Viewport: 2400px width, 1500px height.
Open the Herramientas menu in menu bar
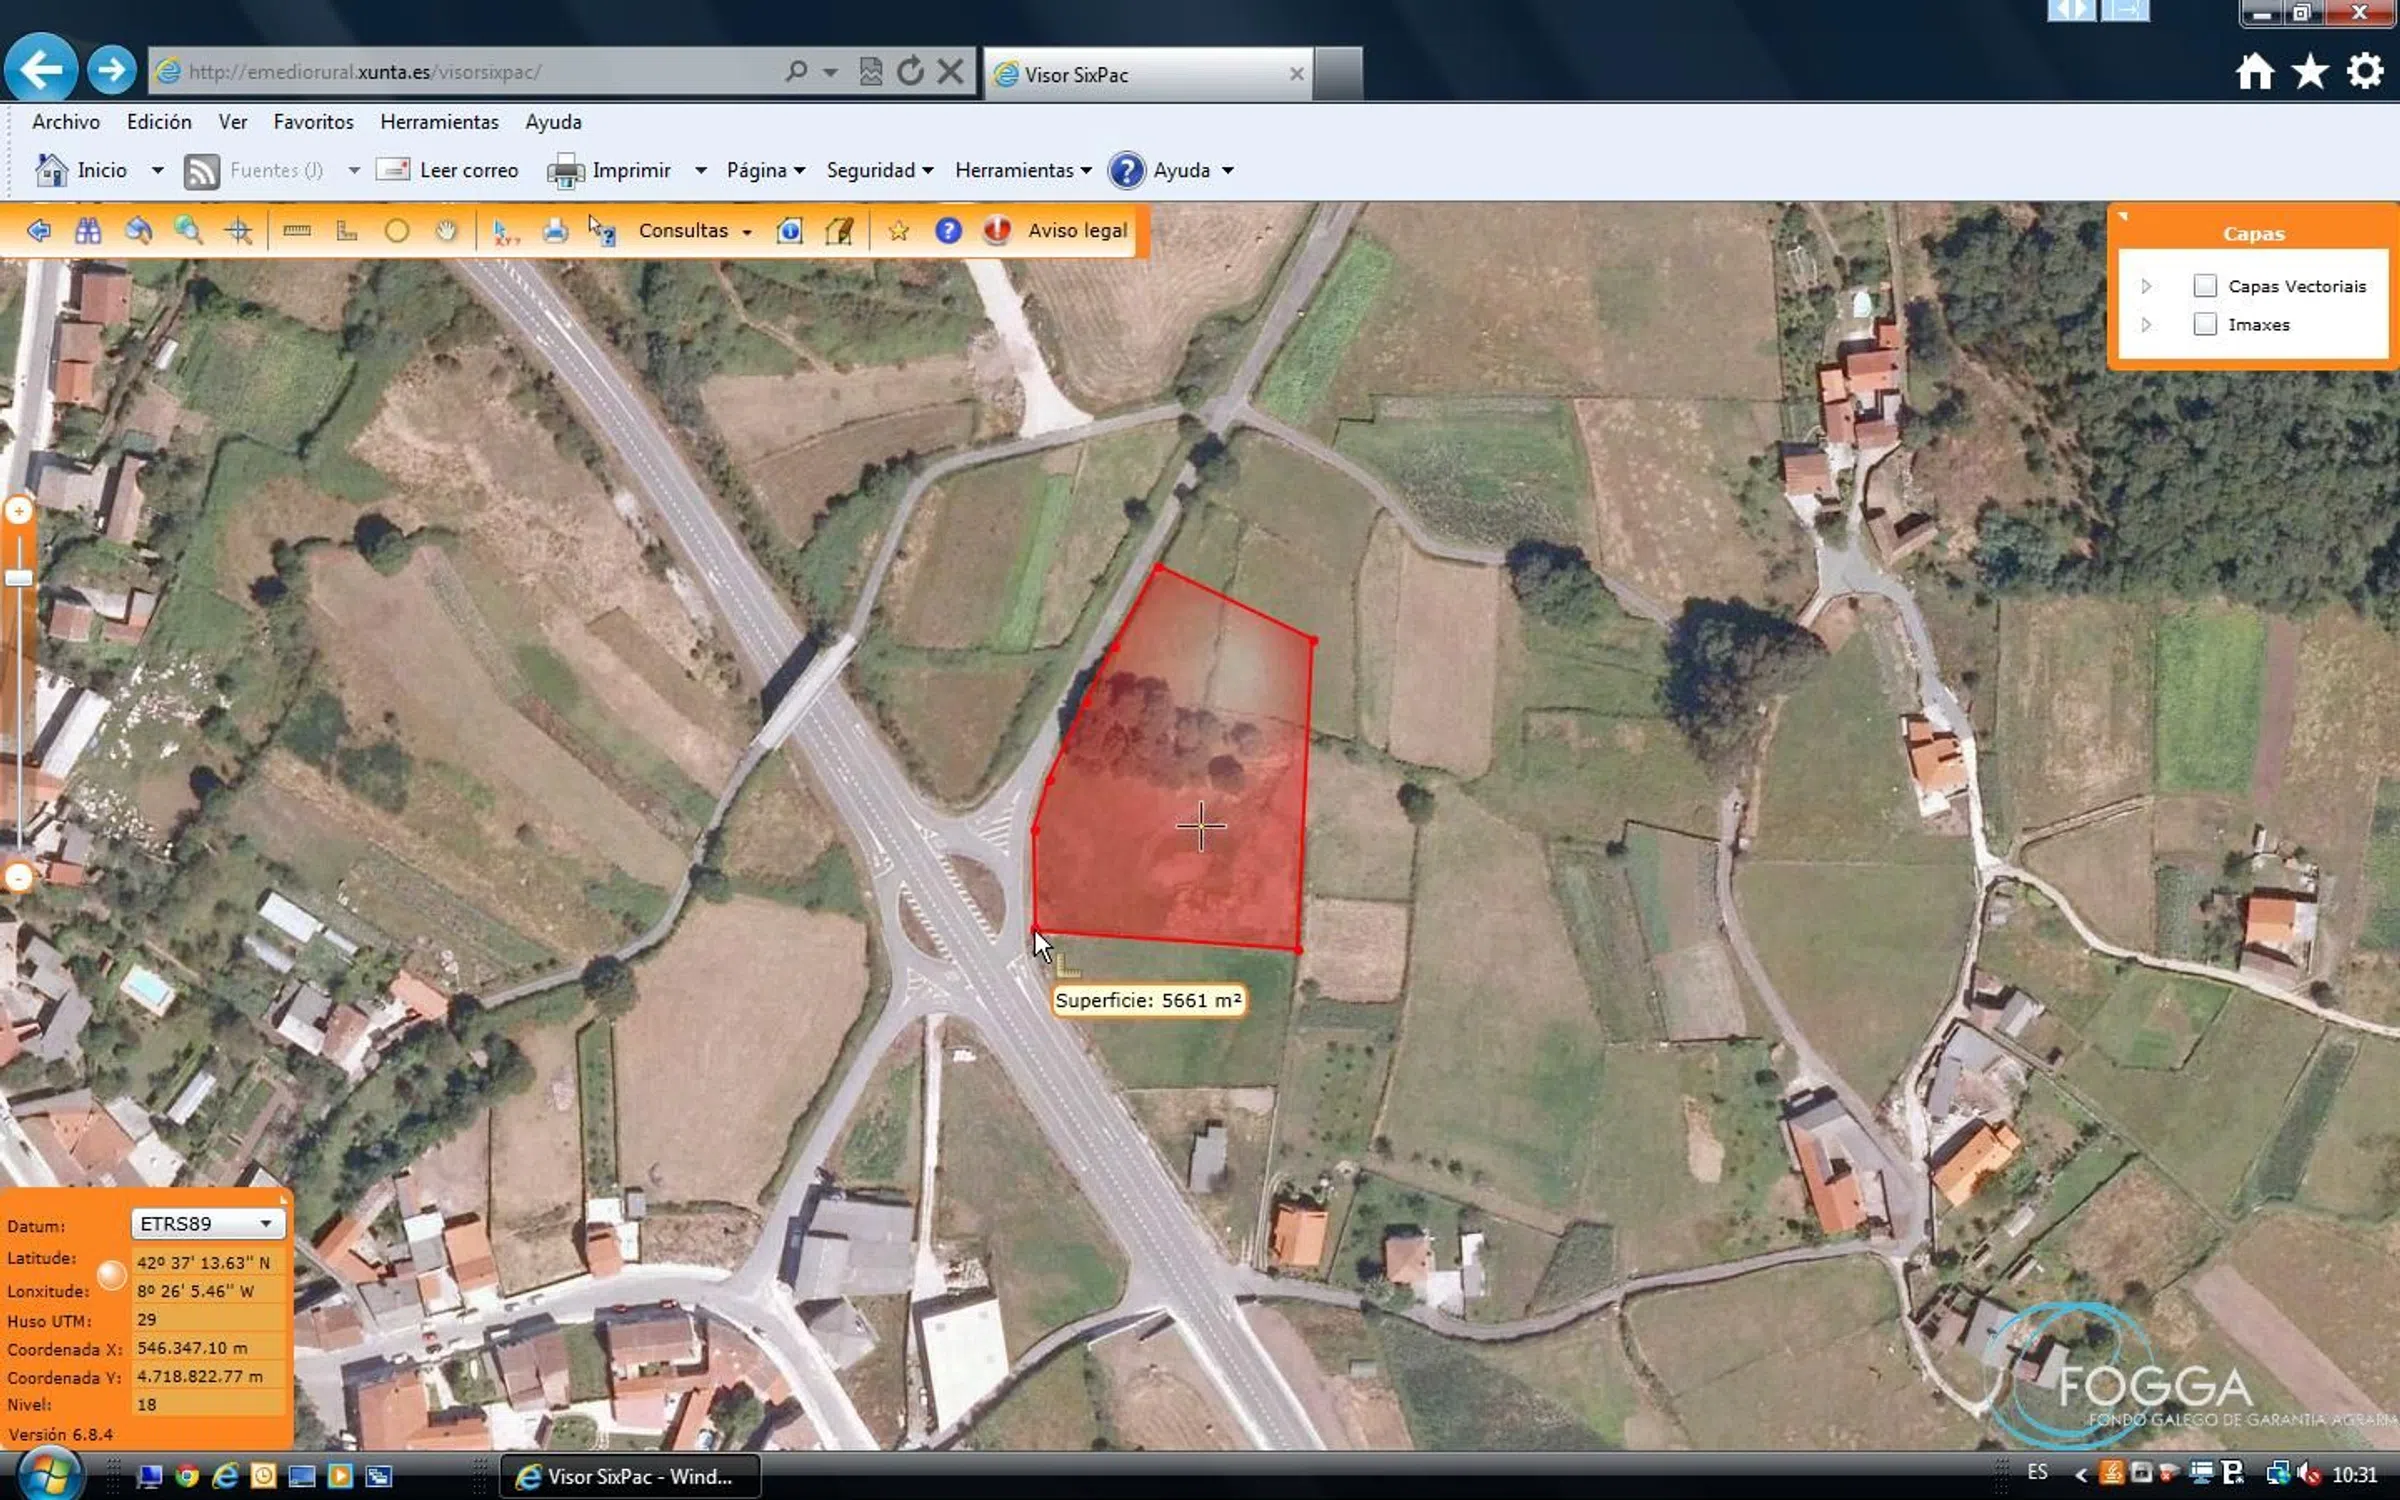coord(439,122)
